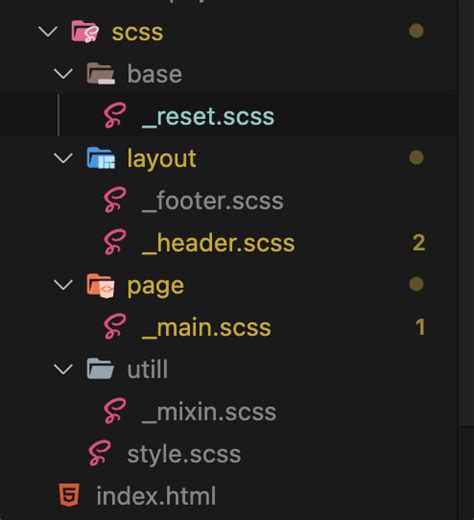Select the _header.scss file name
The width and height of the screenshot is (474, 520).
point(218,243)
